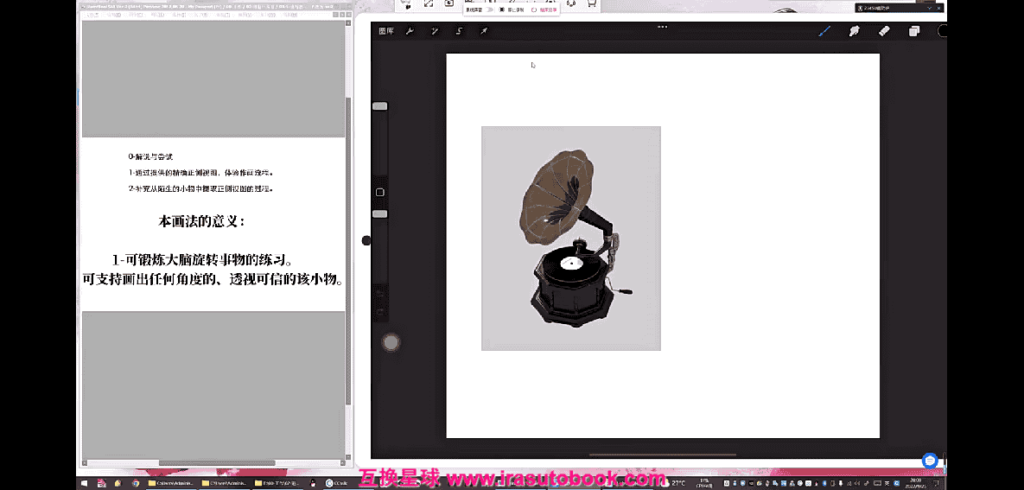Image resolution: width=1024 pixels, height=490 pixels.
Task: Click the headset icon in top toolbar
Action: [571, 3]
